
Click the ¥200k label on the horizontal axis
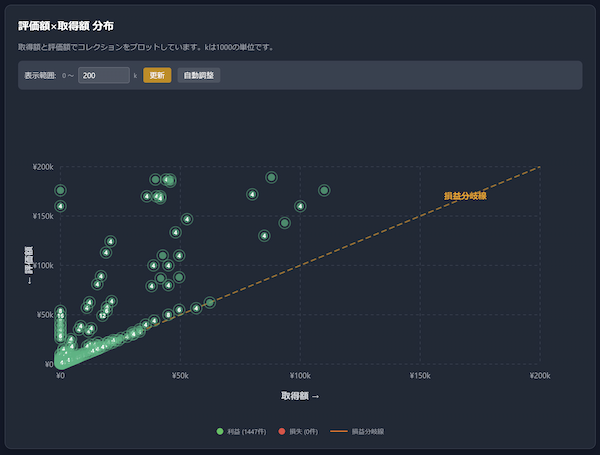click(x=539, y=376)
